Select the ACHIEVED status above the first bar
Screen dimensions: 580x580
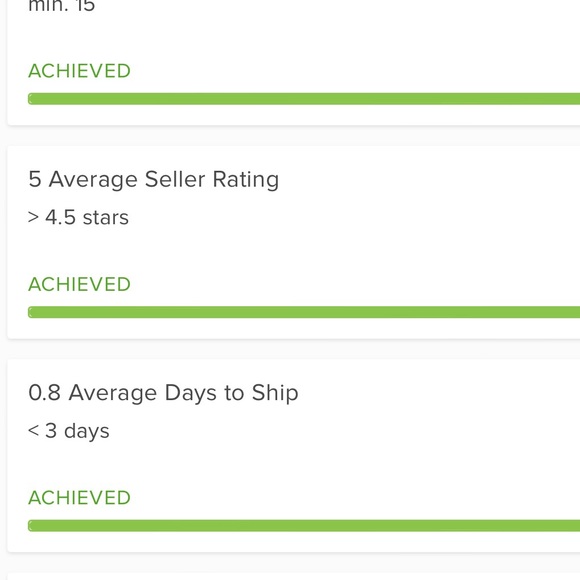(x=80, y=71)
